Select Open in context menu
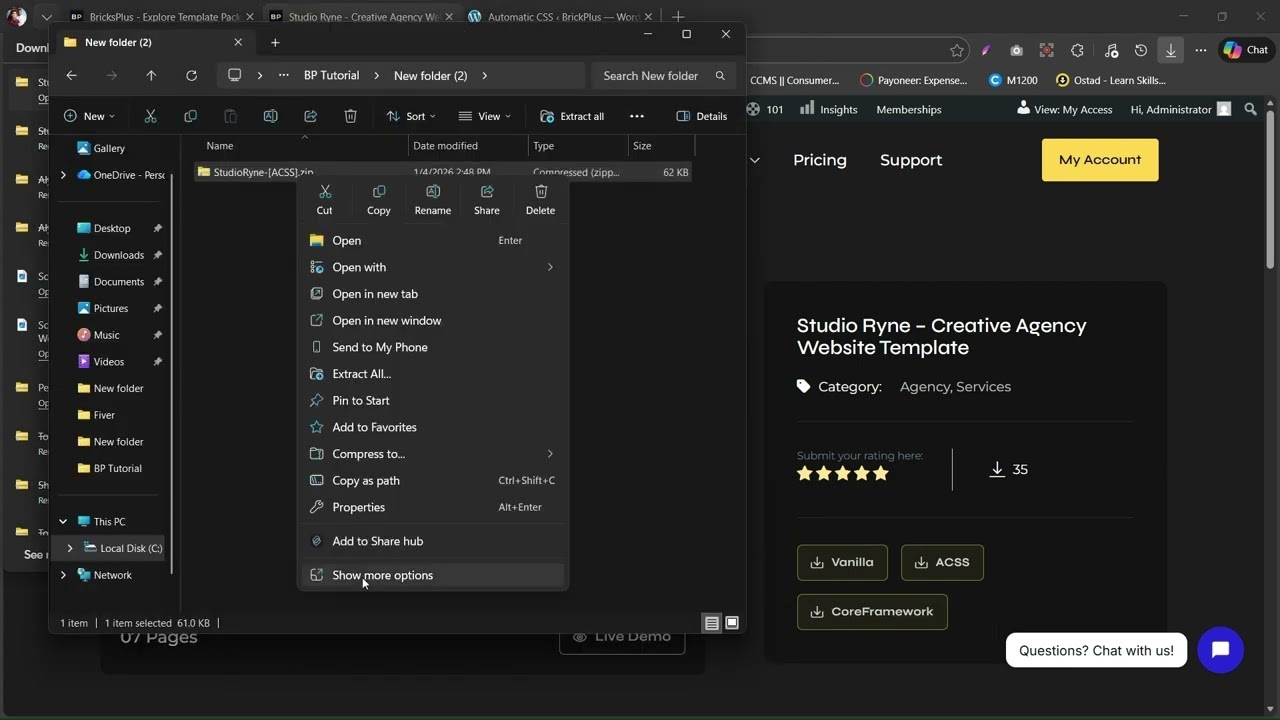 click(433, 240)
